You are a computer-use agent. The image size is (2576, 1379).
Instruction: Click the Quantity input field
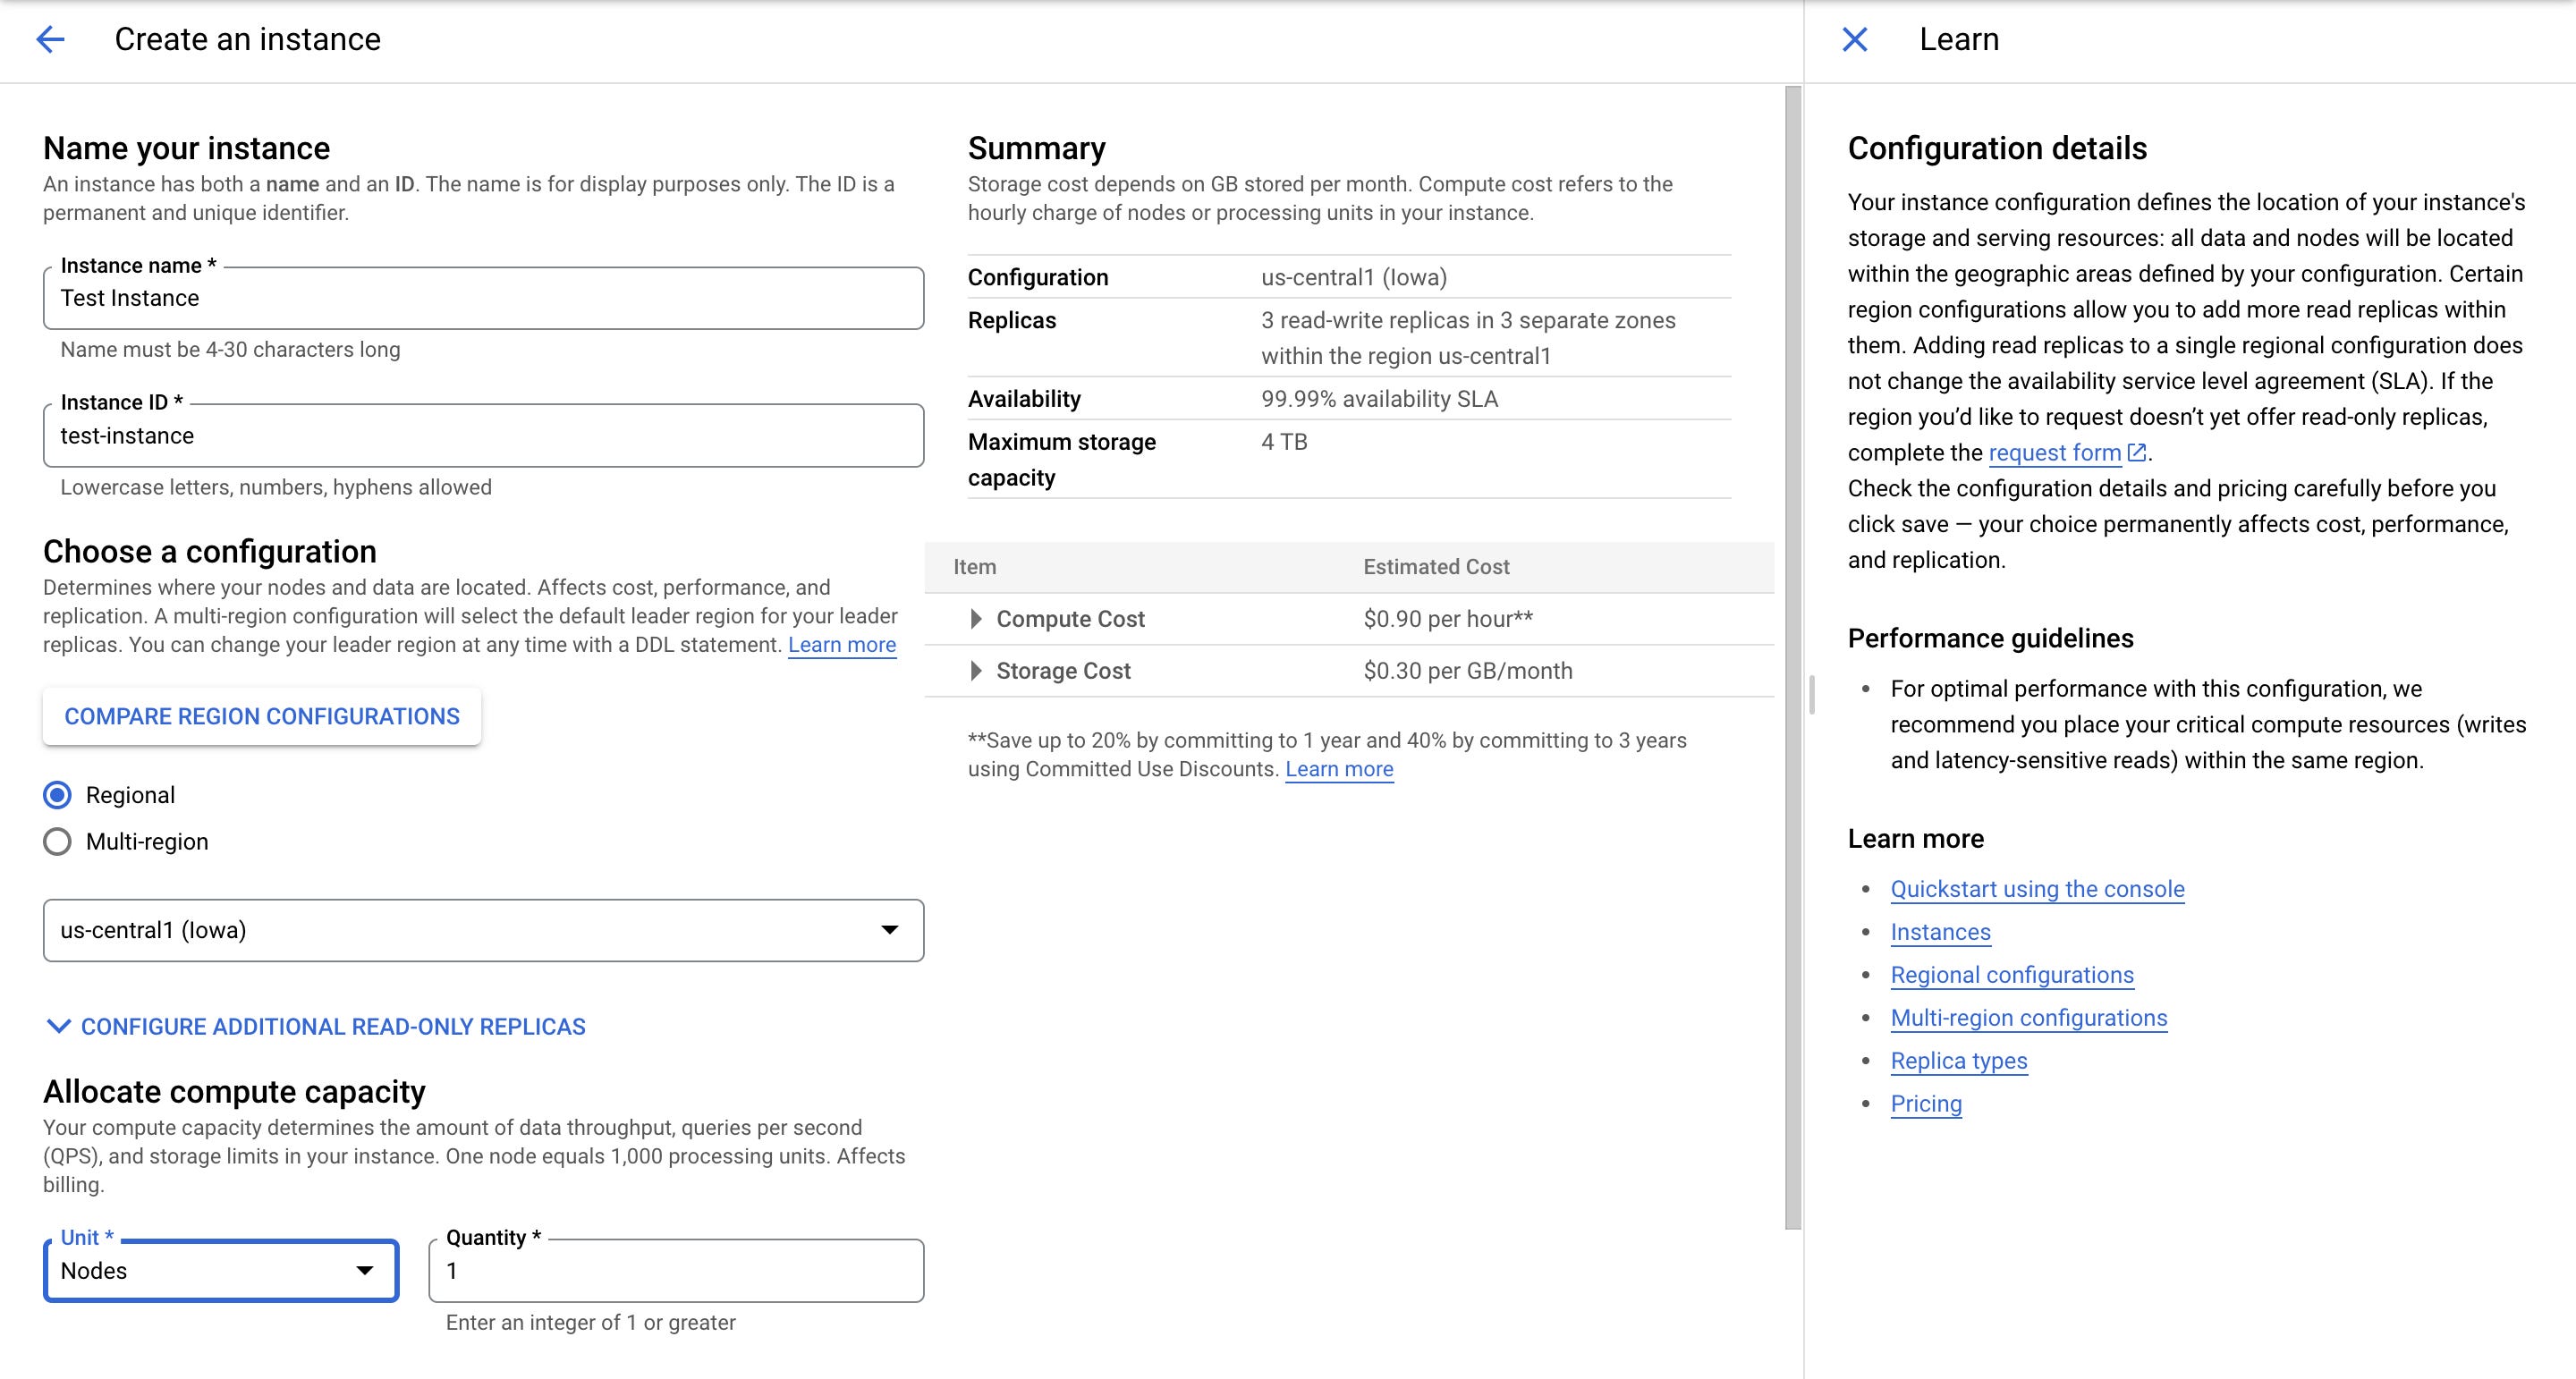(x=676, y=1271)
